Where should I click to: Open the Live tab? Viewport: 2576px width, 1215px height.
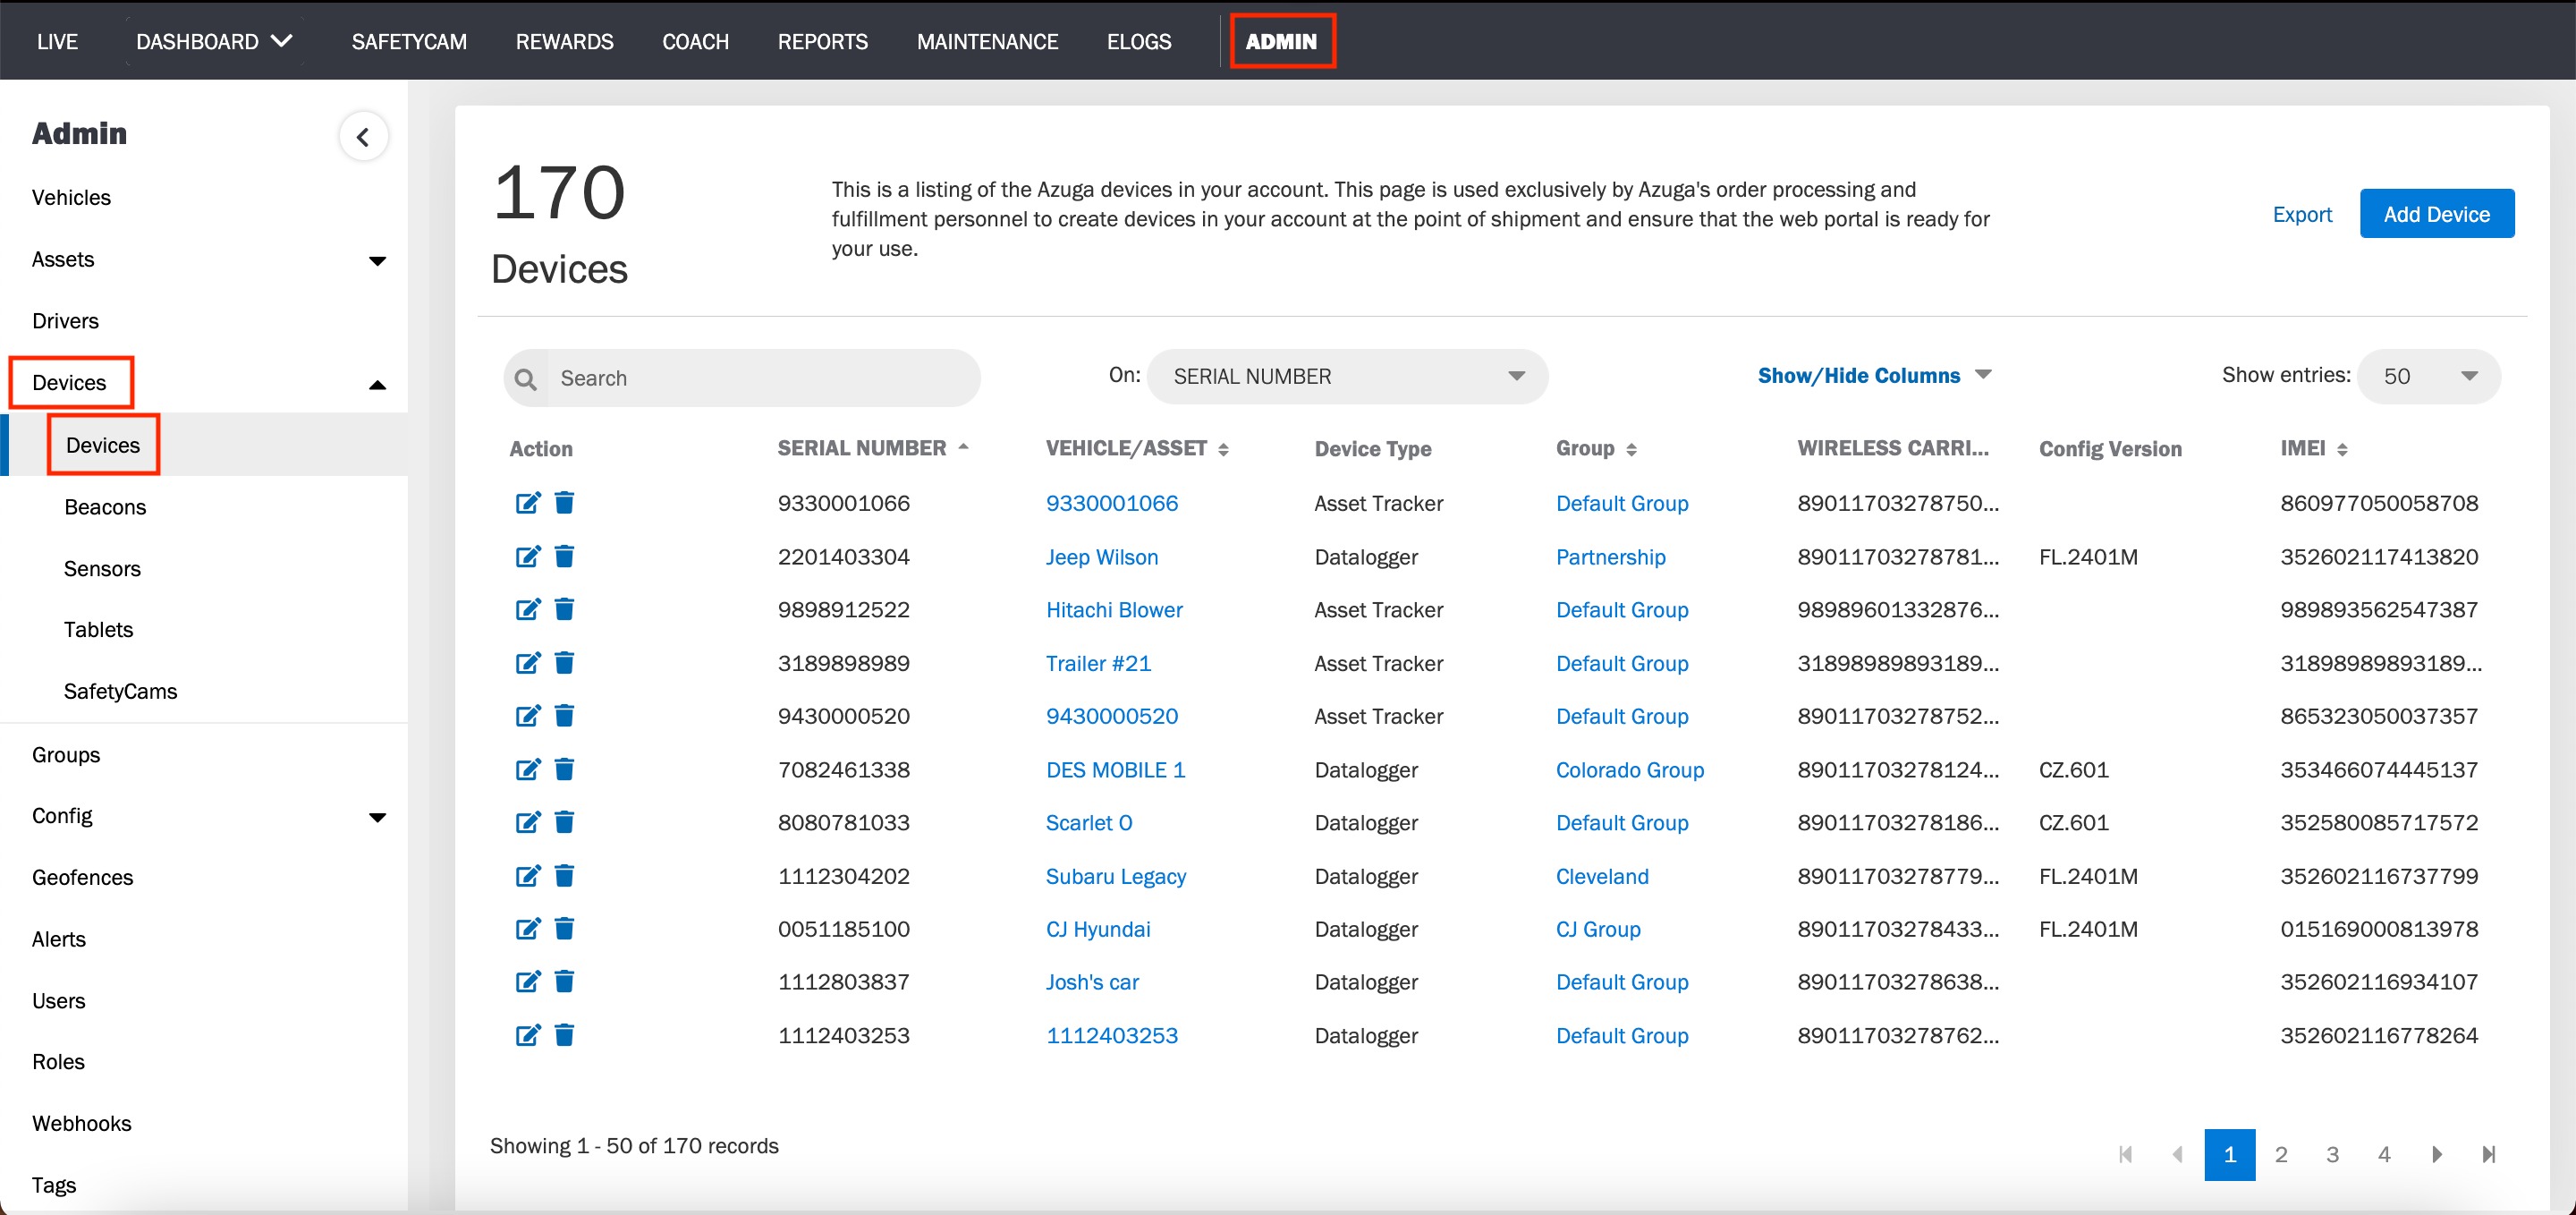pyautogui.click(x=57, y=42)
